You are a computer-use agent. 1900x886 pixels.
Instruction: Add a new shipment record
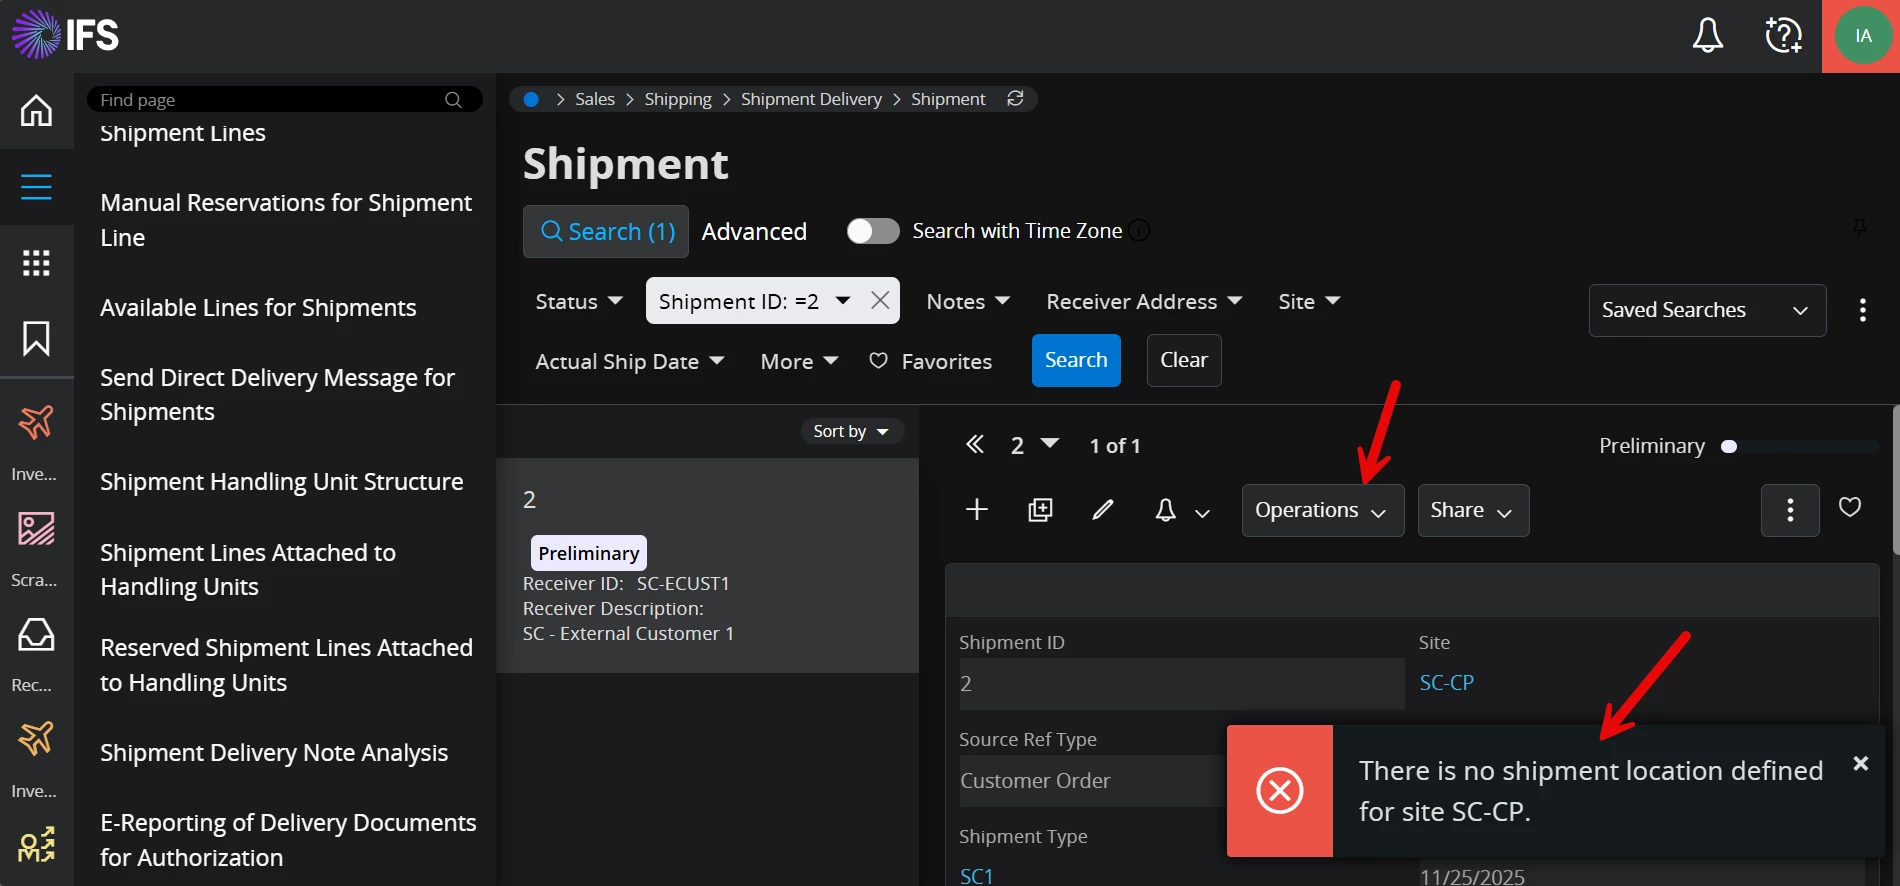977,510
